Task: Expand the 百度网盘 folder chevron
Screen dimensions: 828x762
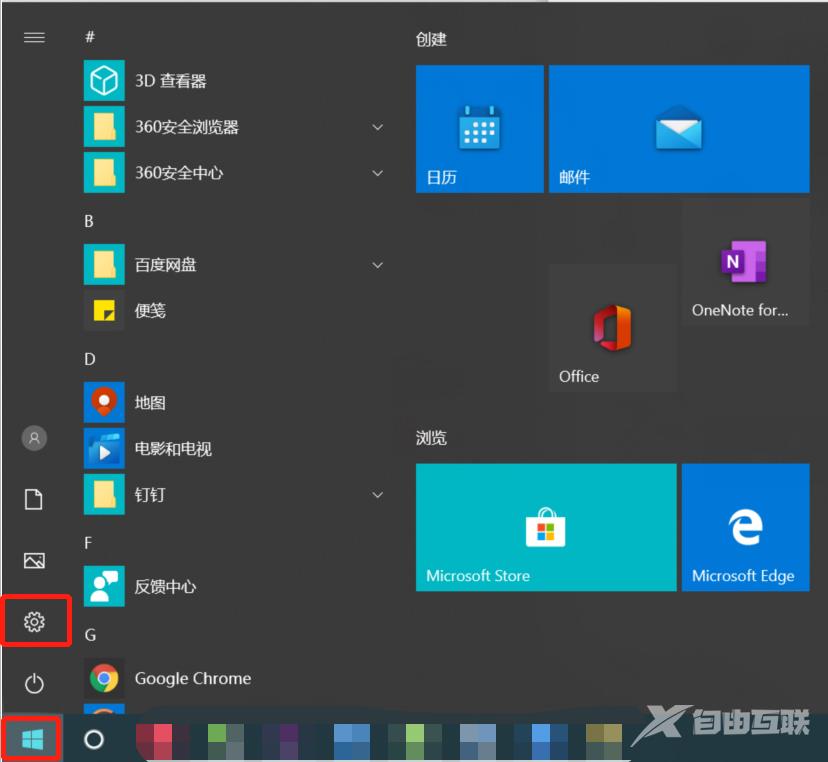Action: [378, 265]
